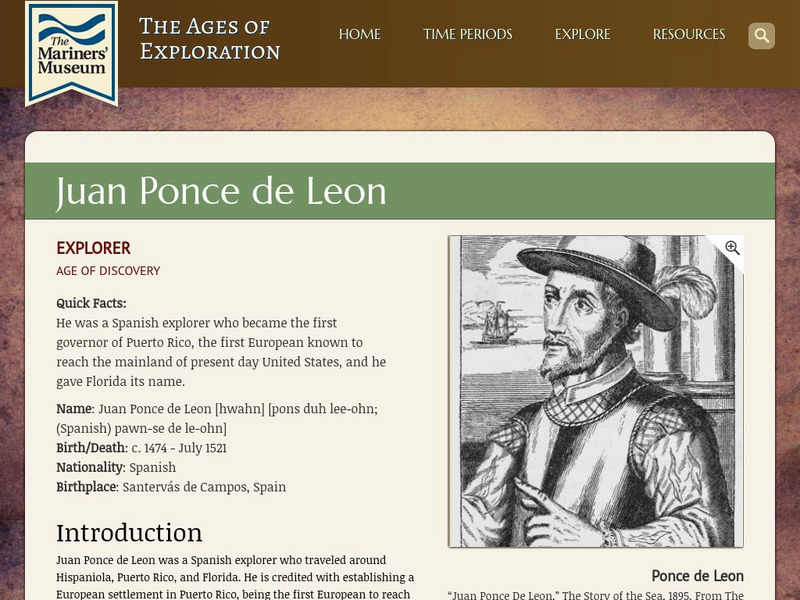Click the Birth/Death field label
The image size is (800, 600).
(91, 448)
